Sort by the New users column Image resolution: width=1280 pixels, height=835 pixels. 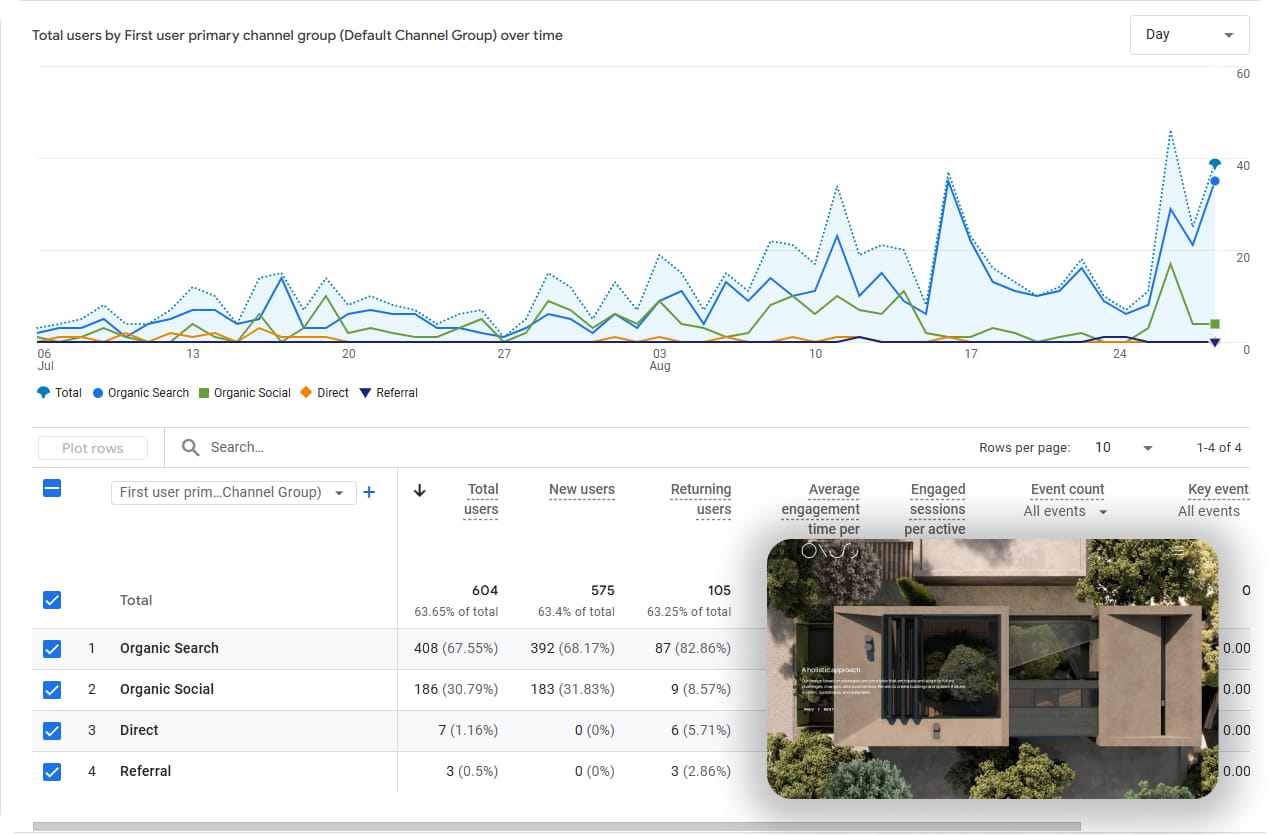click(x=581, y=490)
